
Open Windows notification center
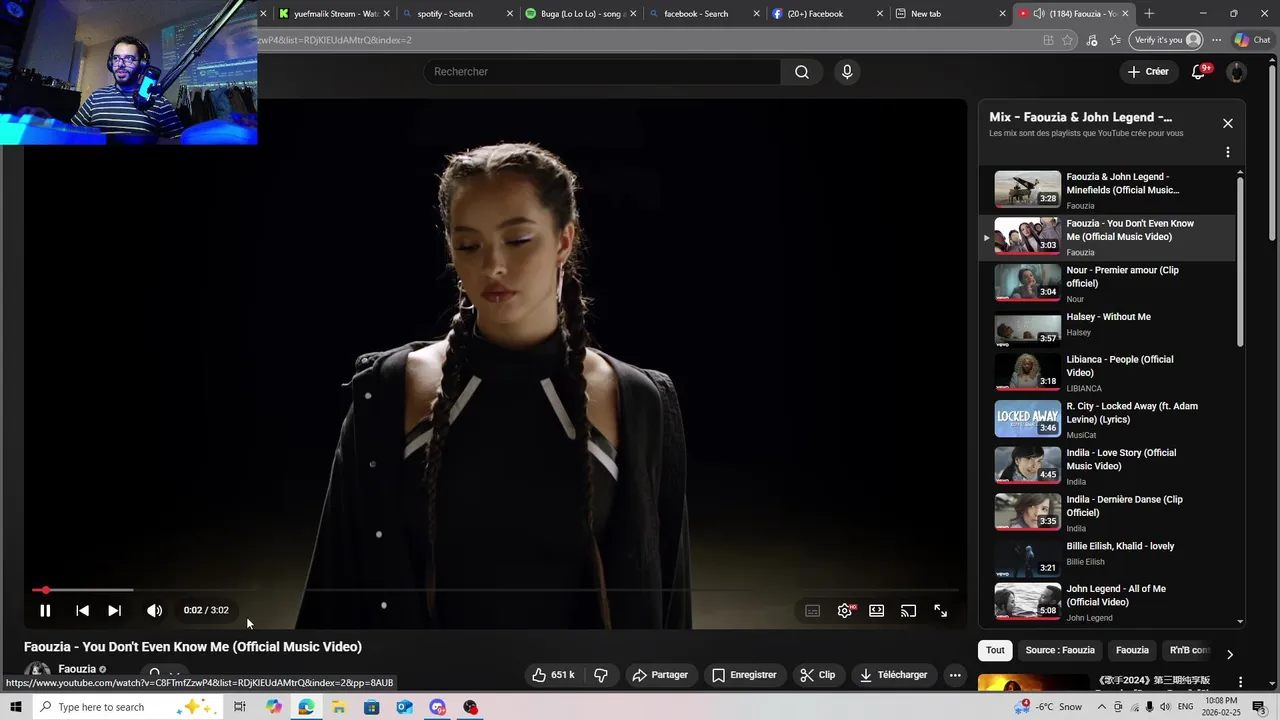[1259, 707]
